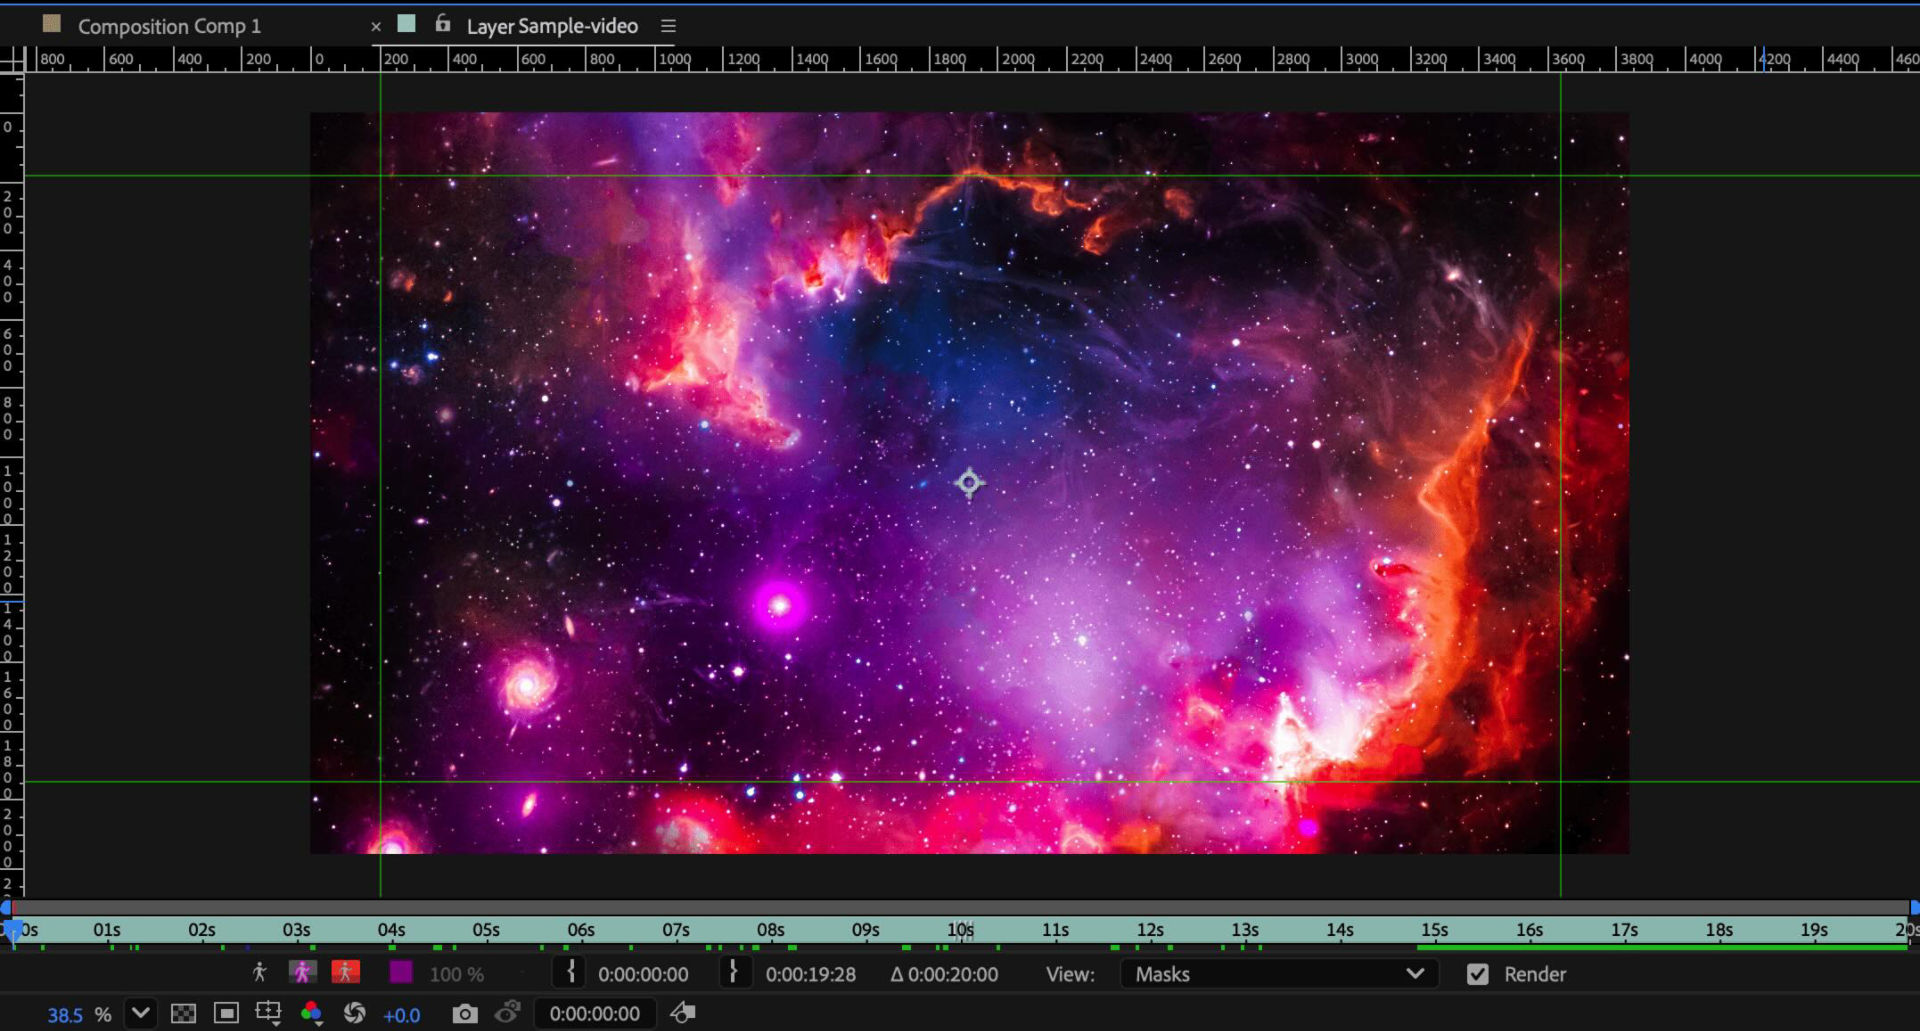Toggle the Render checkbox

click(1477, 974)
